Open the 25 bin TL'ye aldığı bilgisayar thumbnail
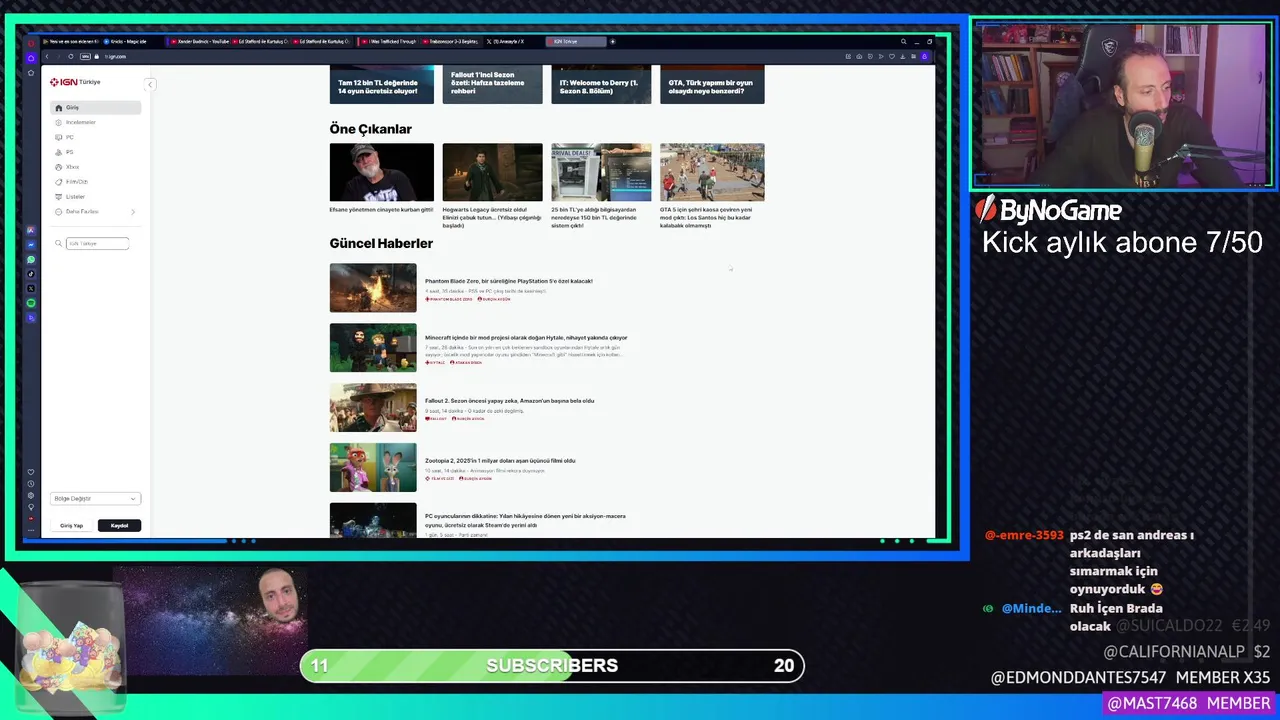The width and height of the screenshot is (1280, 720). click(601, 172)
